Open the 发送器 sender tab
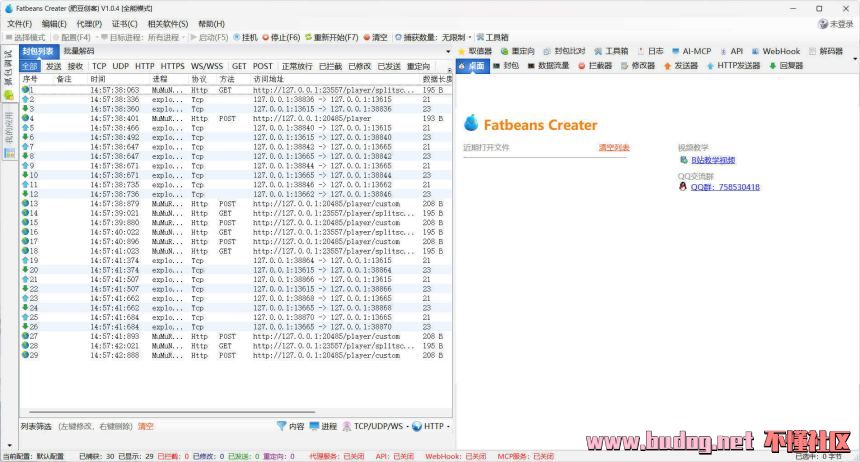The image size is (860, 462). click(x=681, y=65)
